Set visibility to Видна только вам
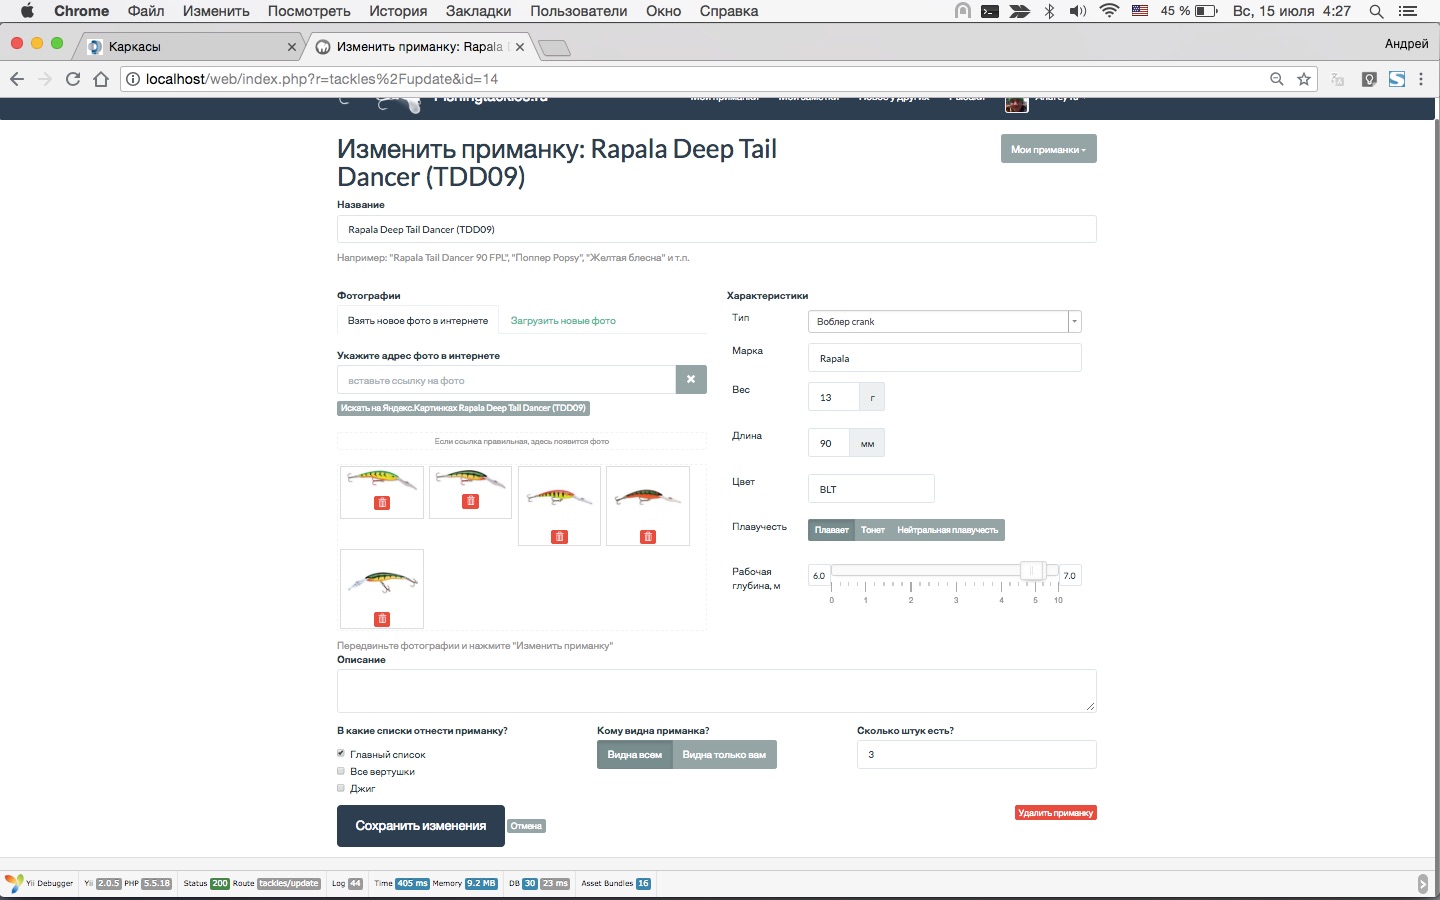The height and width of the screenshot is (900, 1440). [724, 755]
